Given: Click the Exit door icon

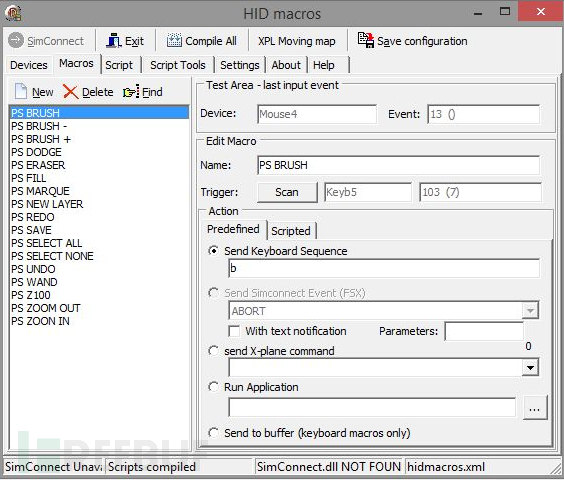Looking at the screenshot, I should [114, 41].
